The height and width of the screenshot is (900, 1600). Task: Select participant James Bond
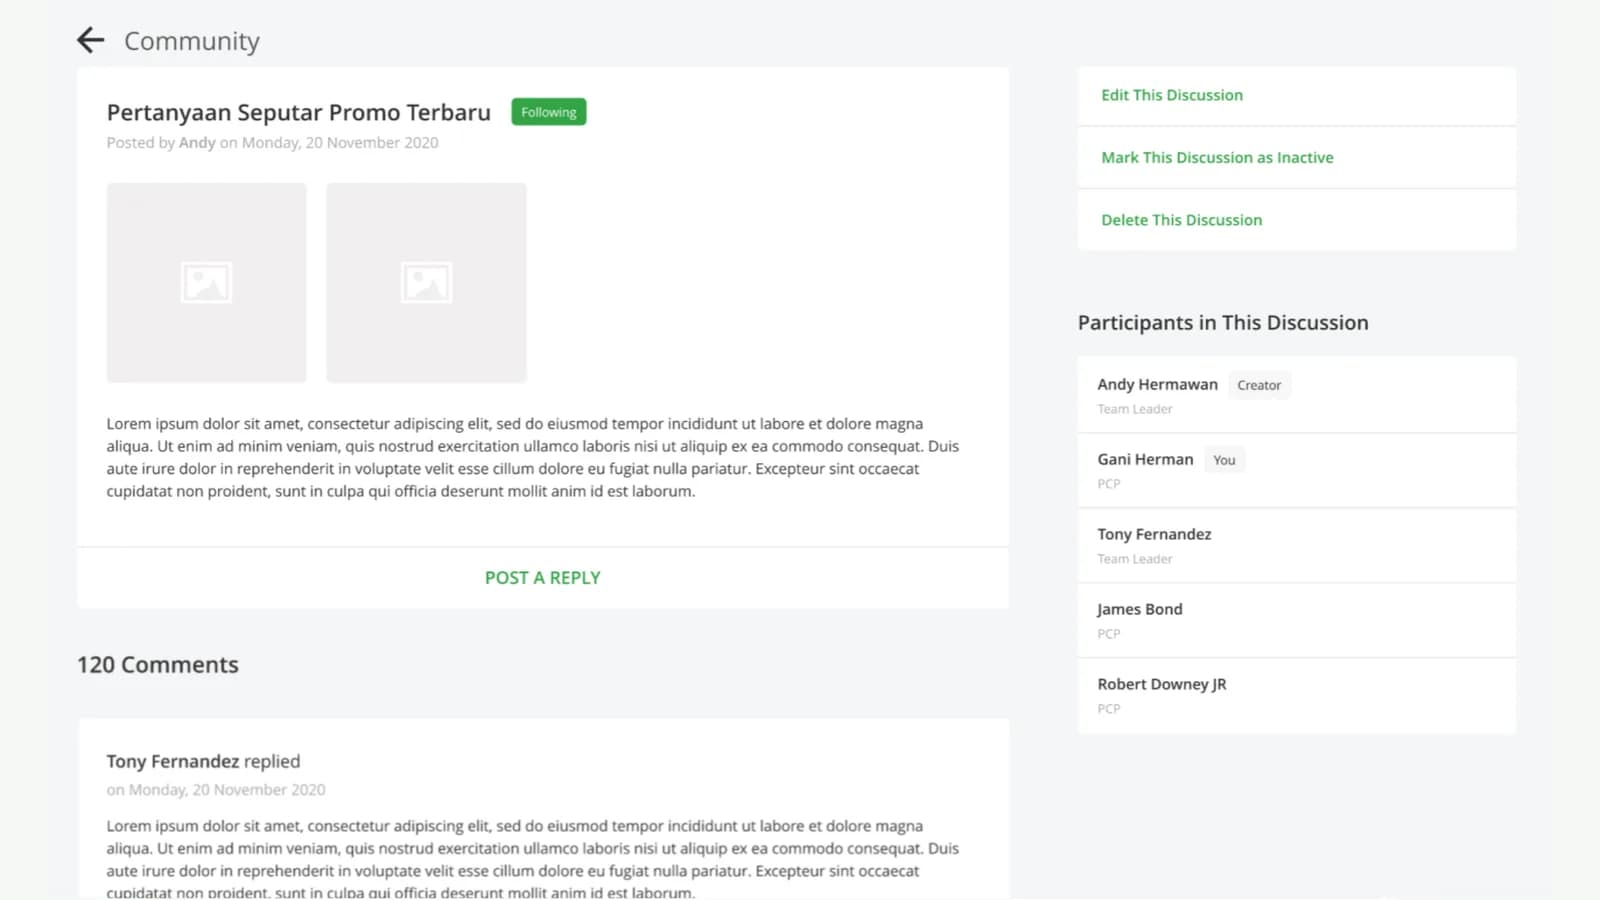click(x=1297, y=620)
